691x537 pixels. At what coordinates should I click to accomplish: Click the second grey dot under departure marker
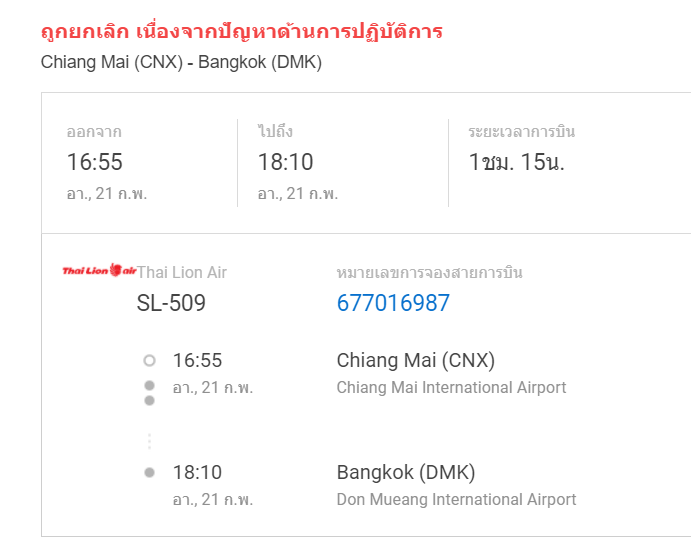(149, 400)
